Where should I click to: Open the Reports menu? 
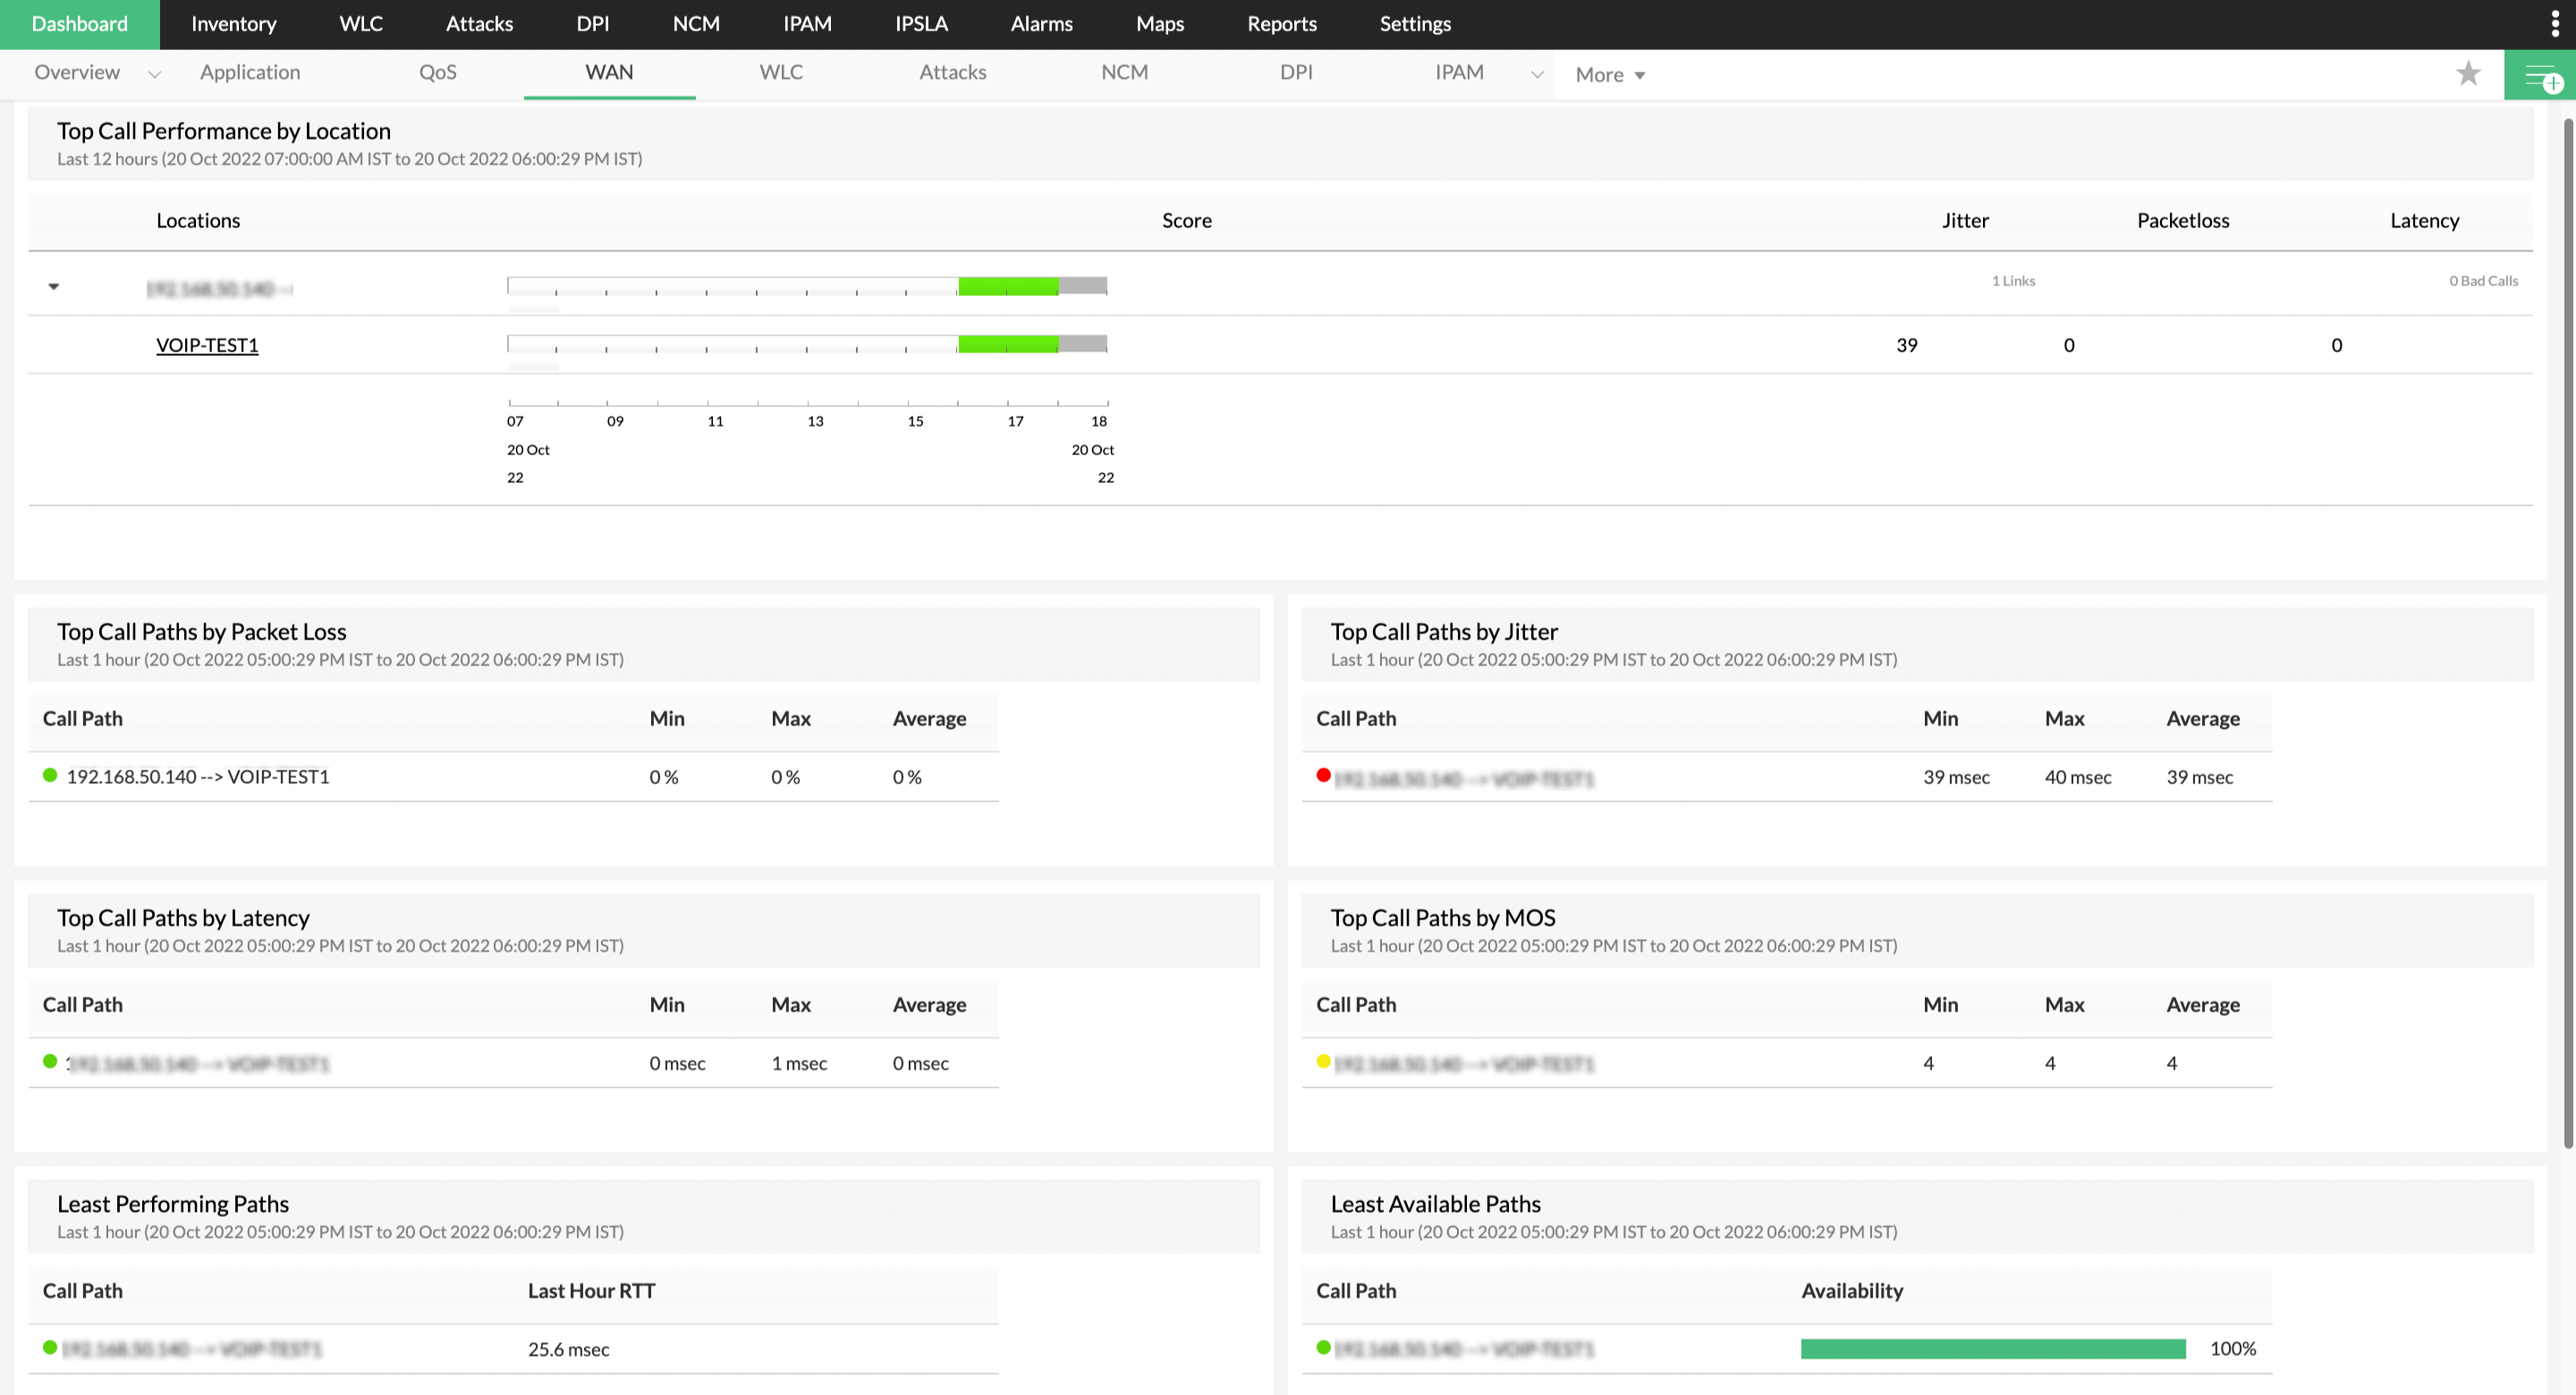point(1281,24)
